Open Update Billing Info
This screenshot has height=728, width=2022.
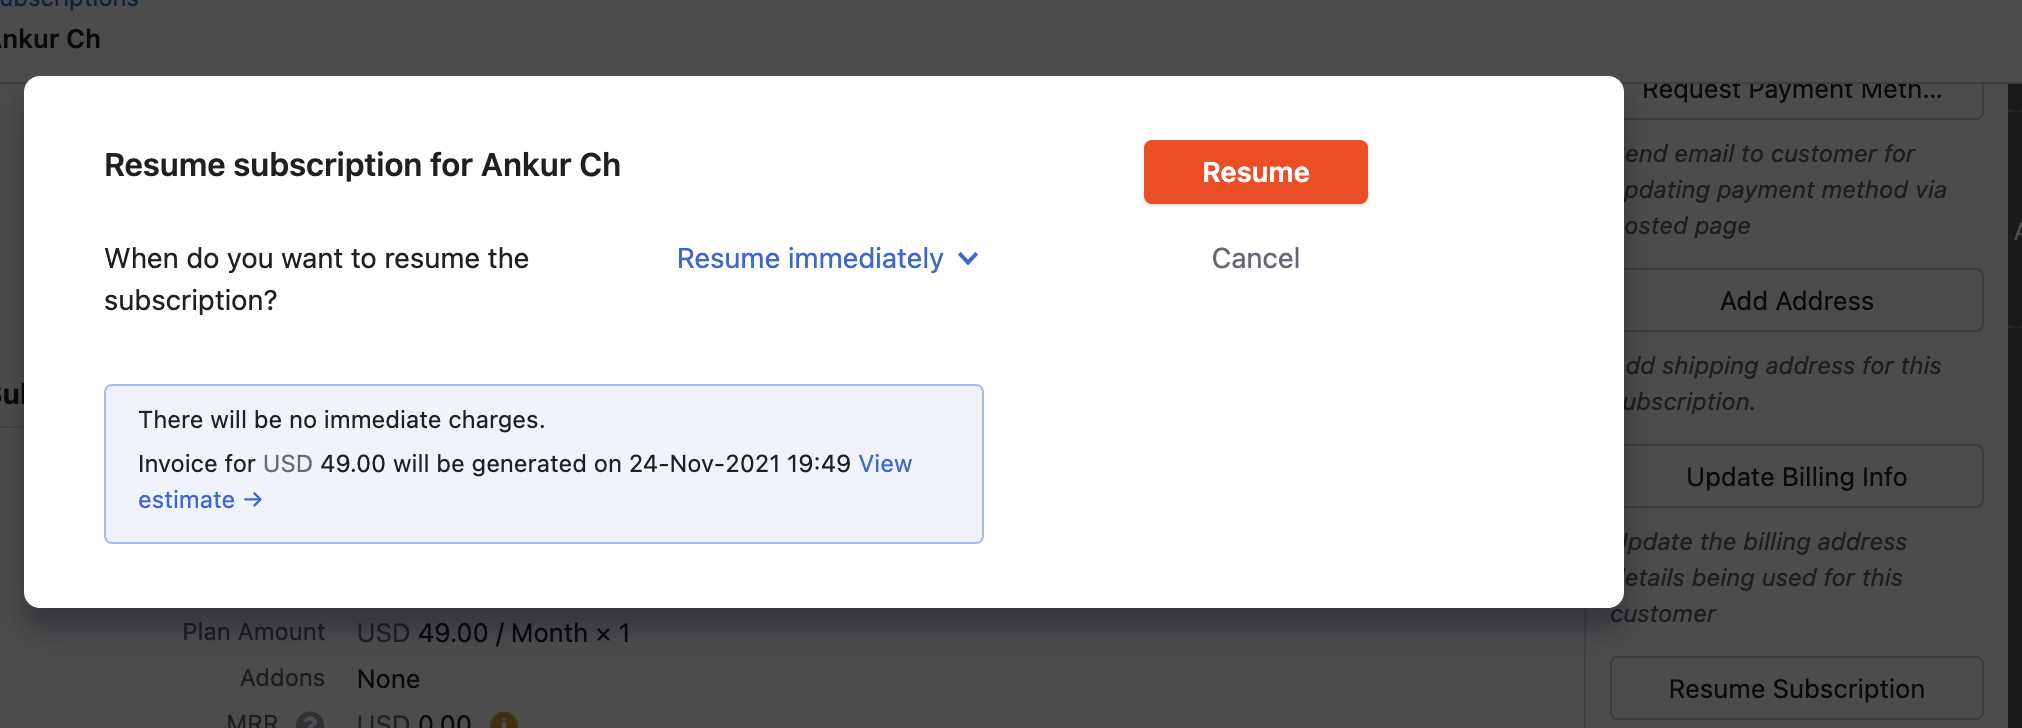[1796, 477]
